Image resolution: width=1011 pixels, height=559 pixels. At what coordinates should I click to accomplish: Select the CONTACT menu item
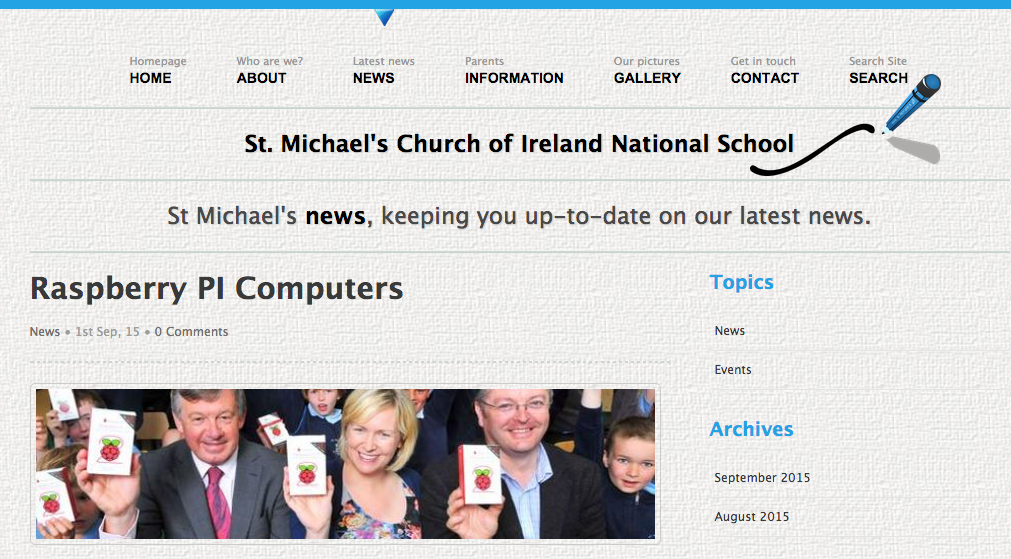pos(764,70)
